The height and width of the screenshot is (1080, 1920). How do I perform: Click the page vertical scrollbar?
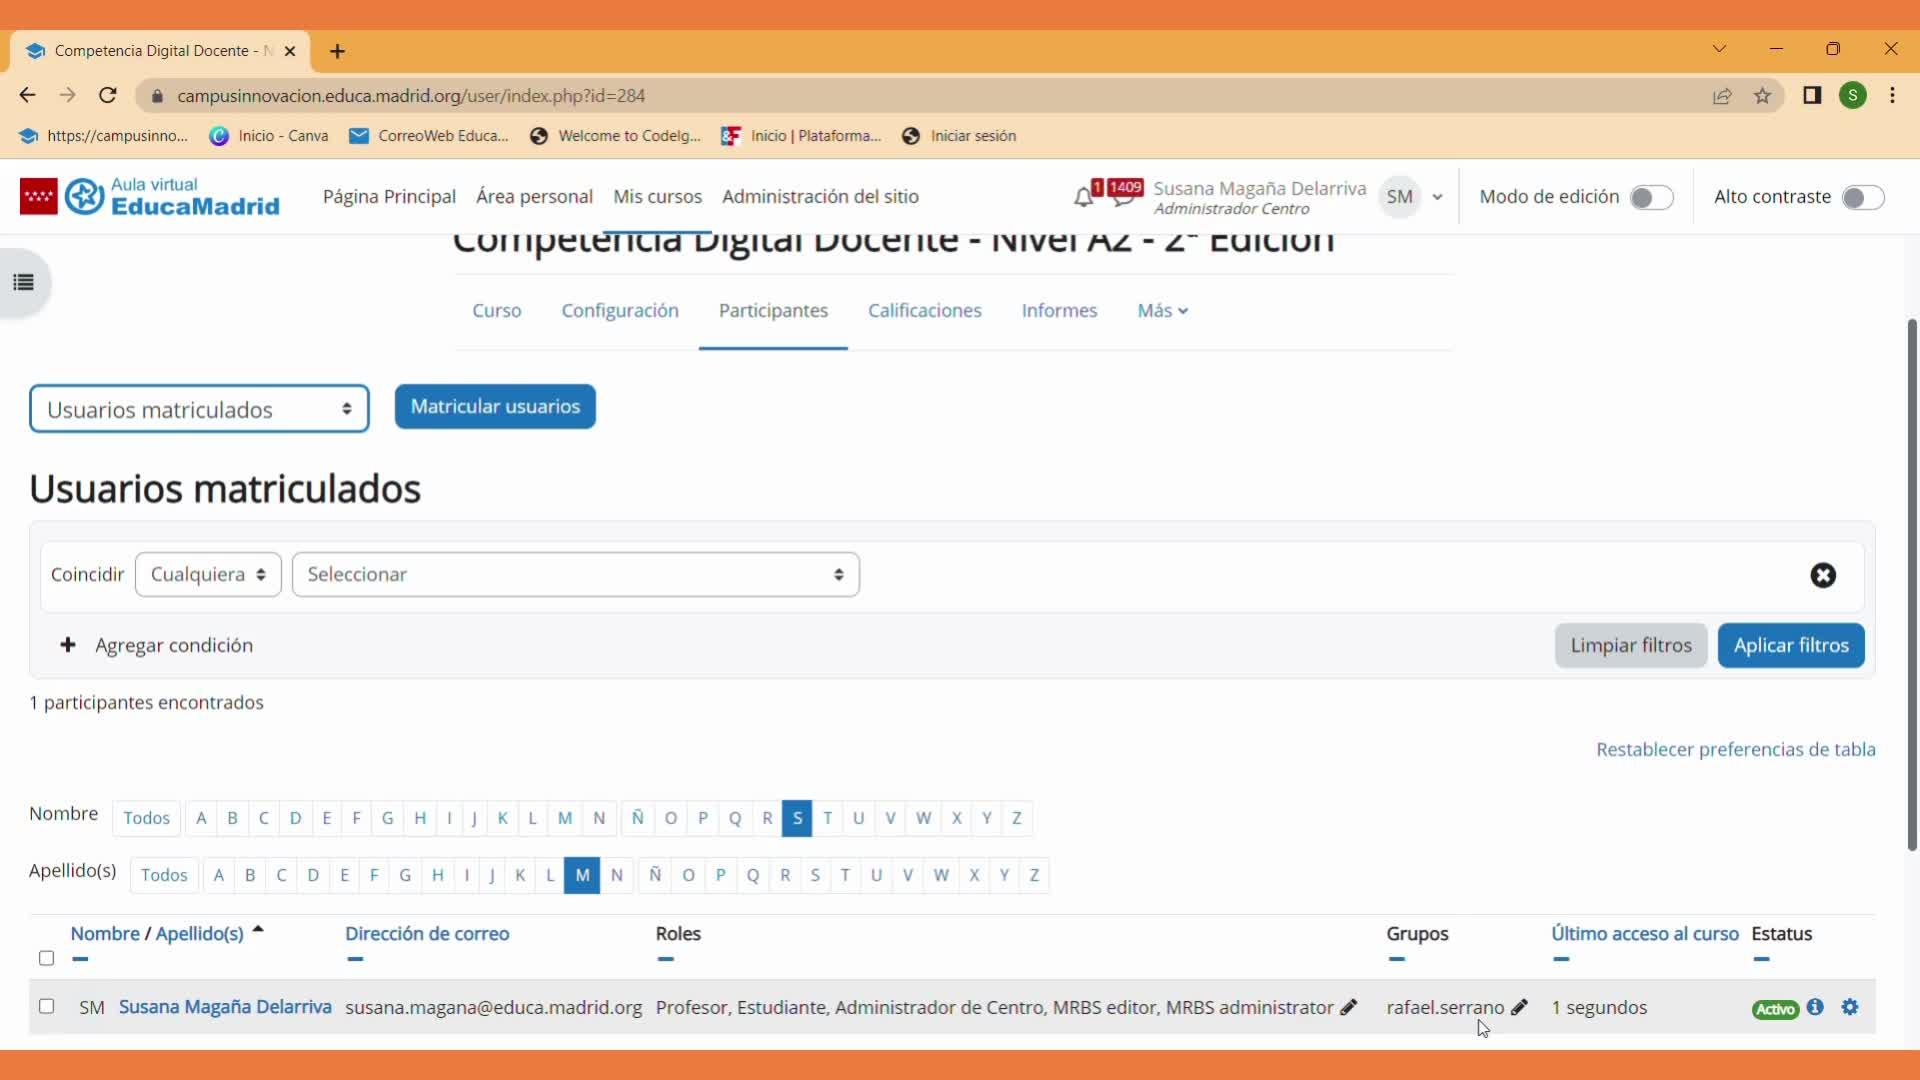[x=1912, y=585]
